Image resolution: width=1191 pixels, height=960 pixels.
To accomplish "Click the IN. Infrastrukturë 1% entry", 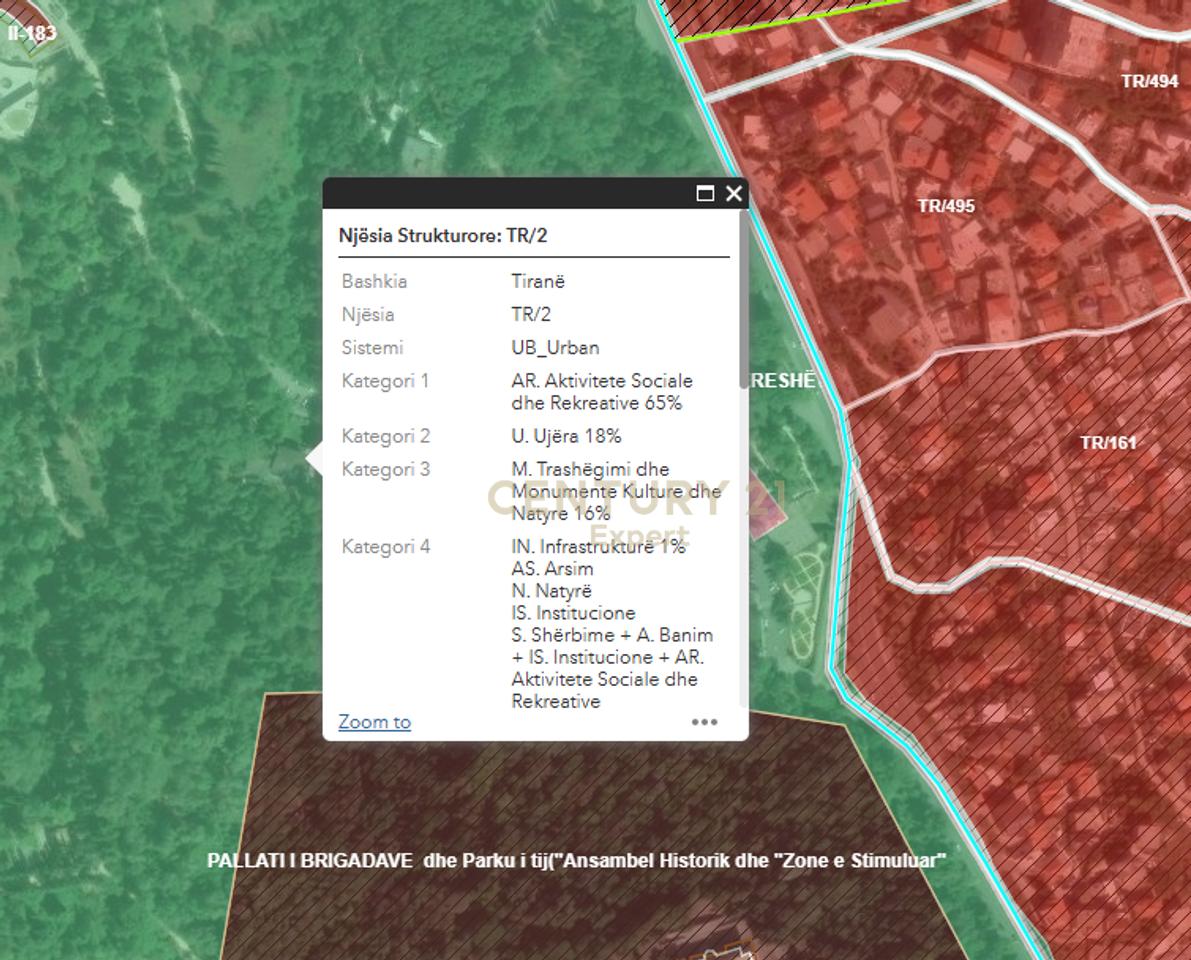I will pyautogui.click(x=599, y=546).
